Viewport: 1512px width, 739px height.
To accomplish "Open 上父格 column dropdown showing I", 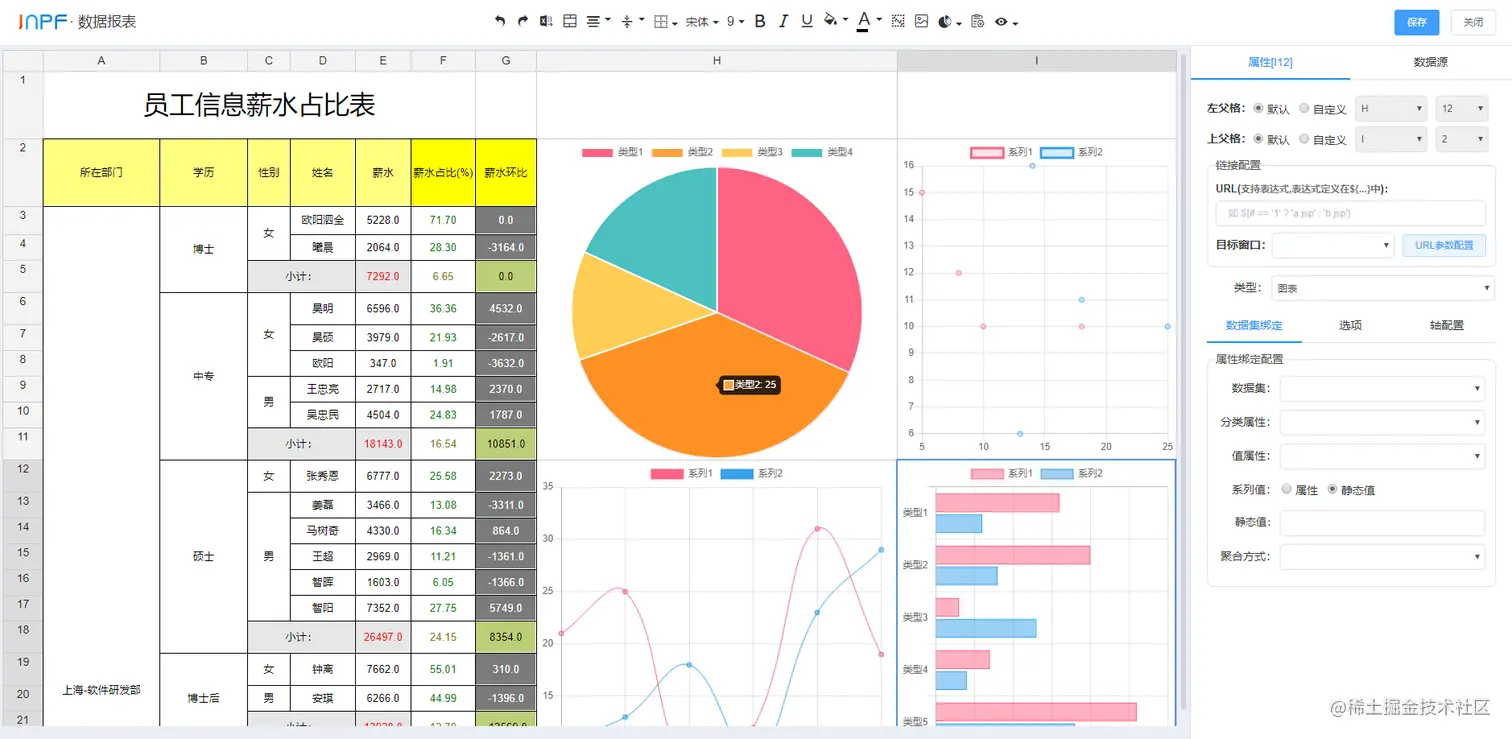I will (x=1391, y=139).
